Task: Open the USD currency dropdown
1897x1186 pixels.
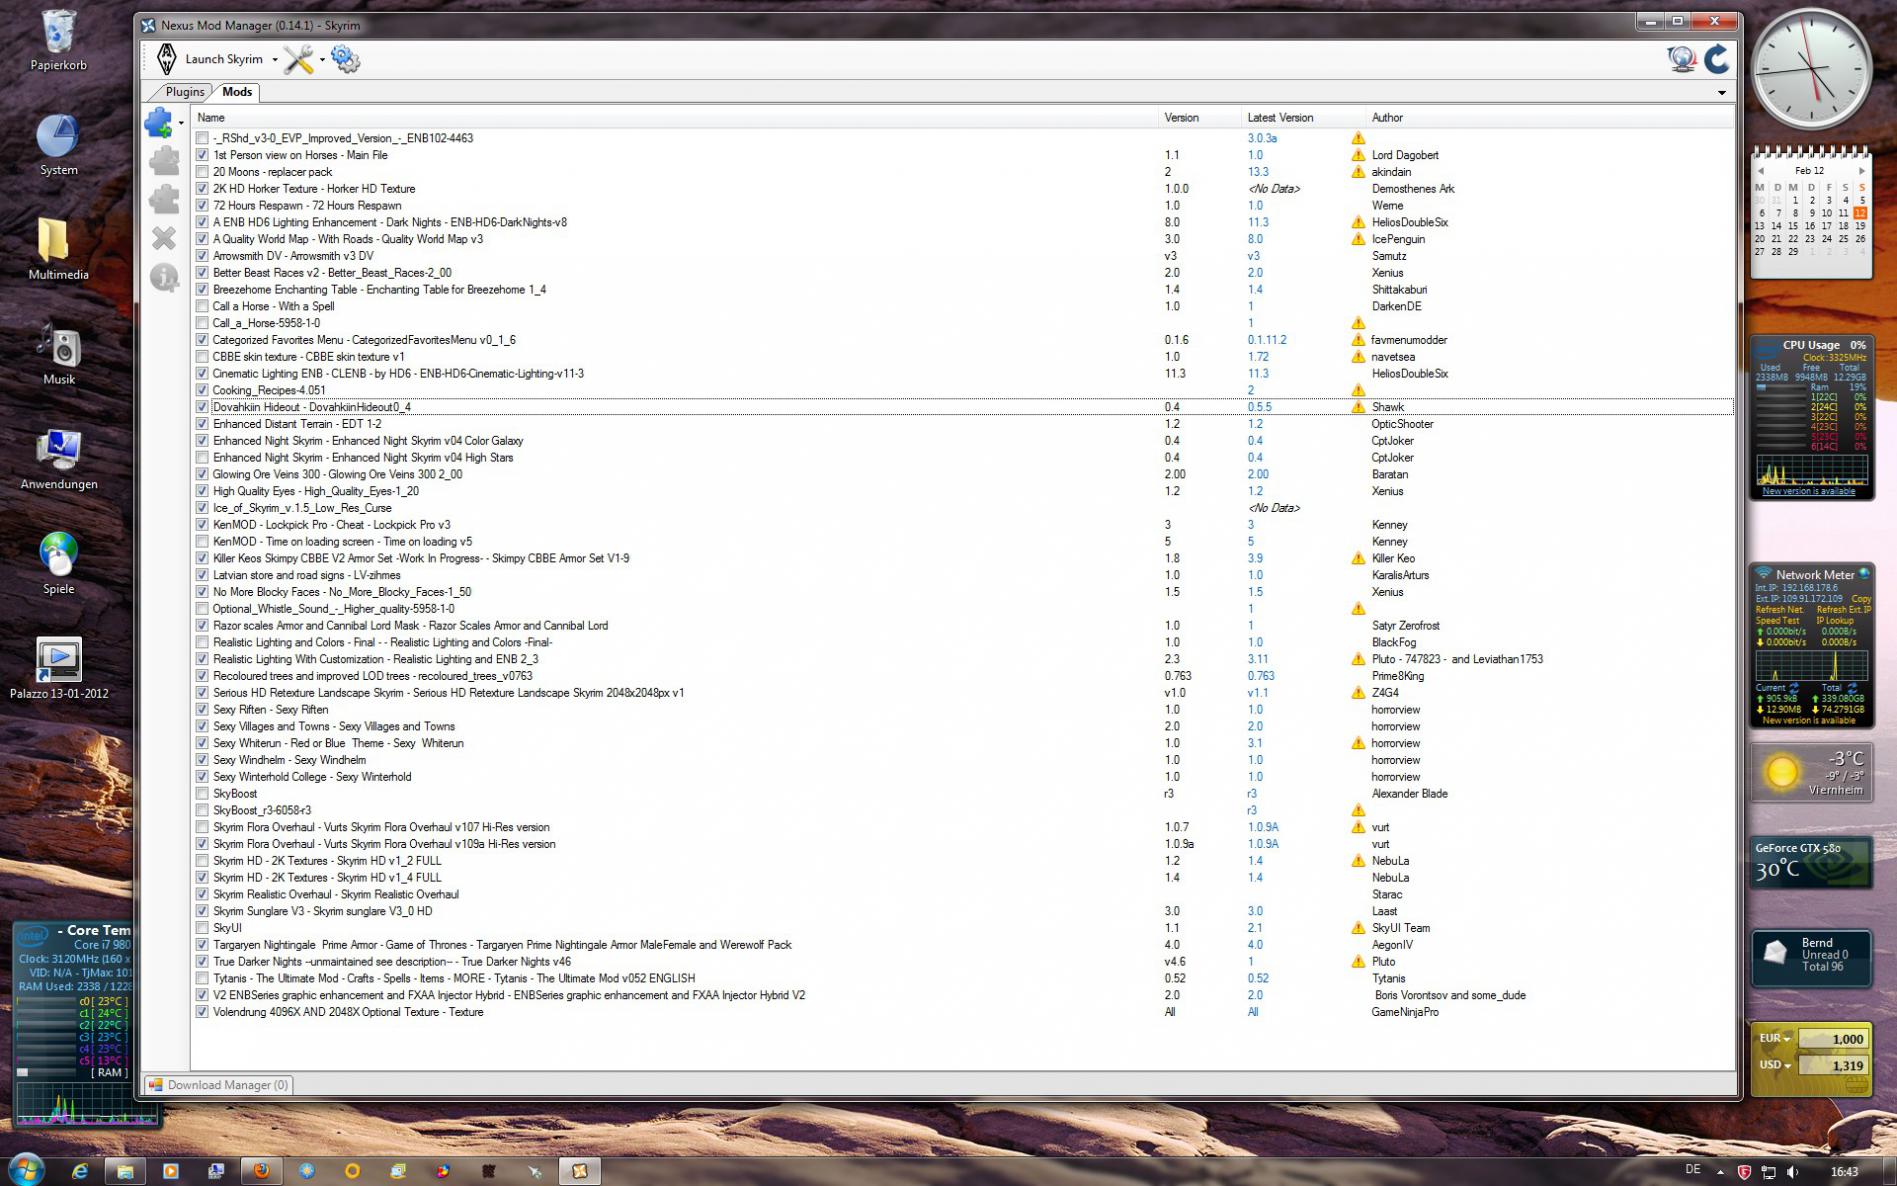Action: tap(1774, 1065)
